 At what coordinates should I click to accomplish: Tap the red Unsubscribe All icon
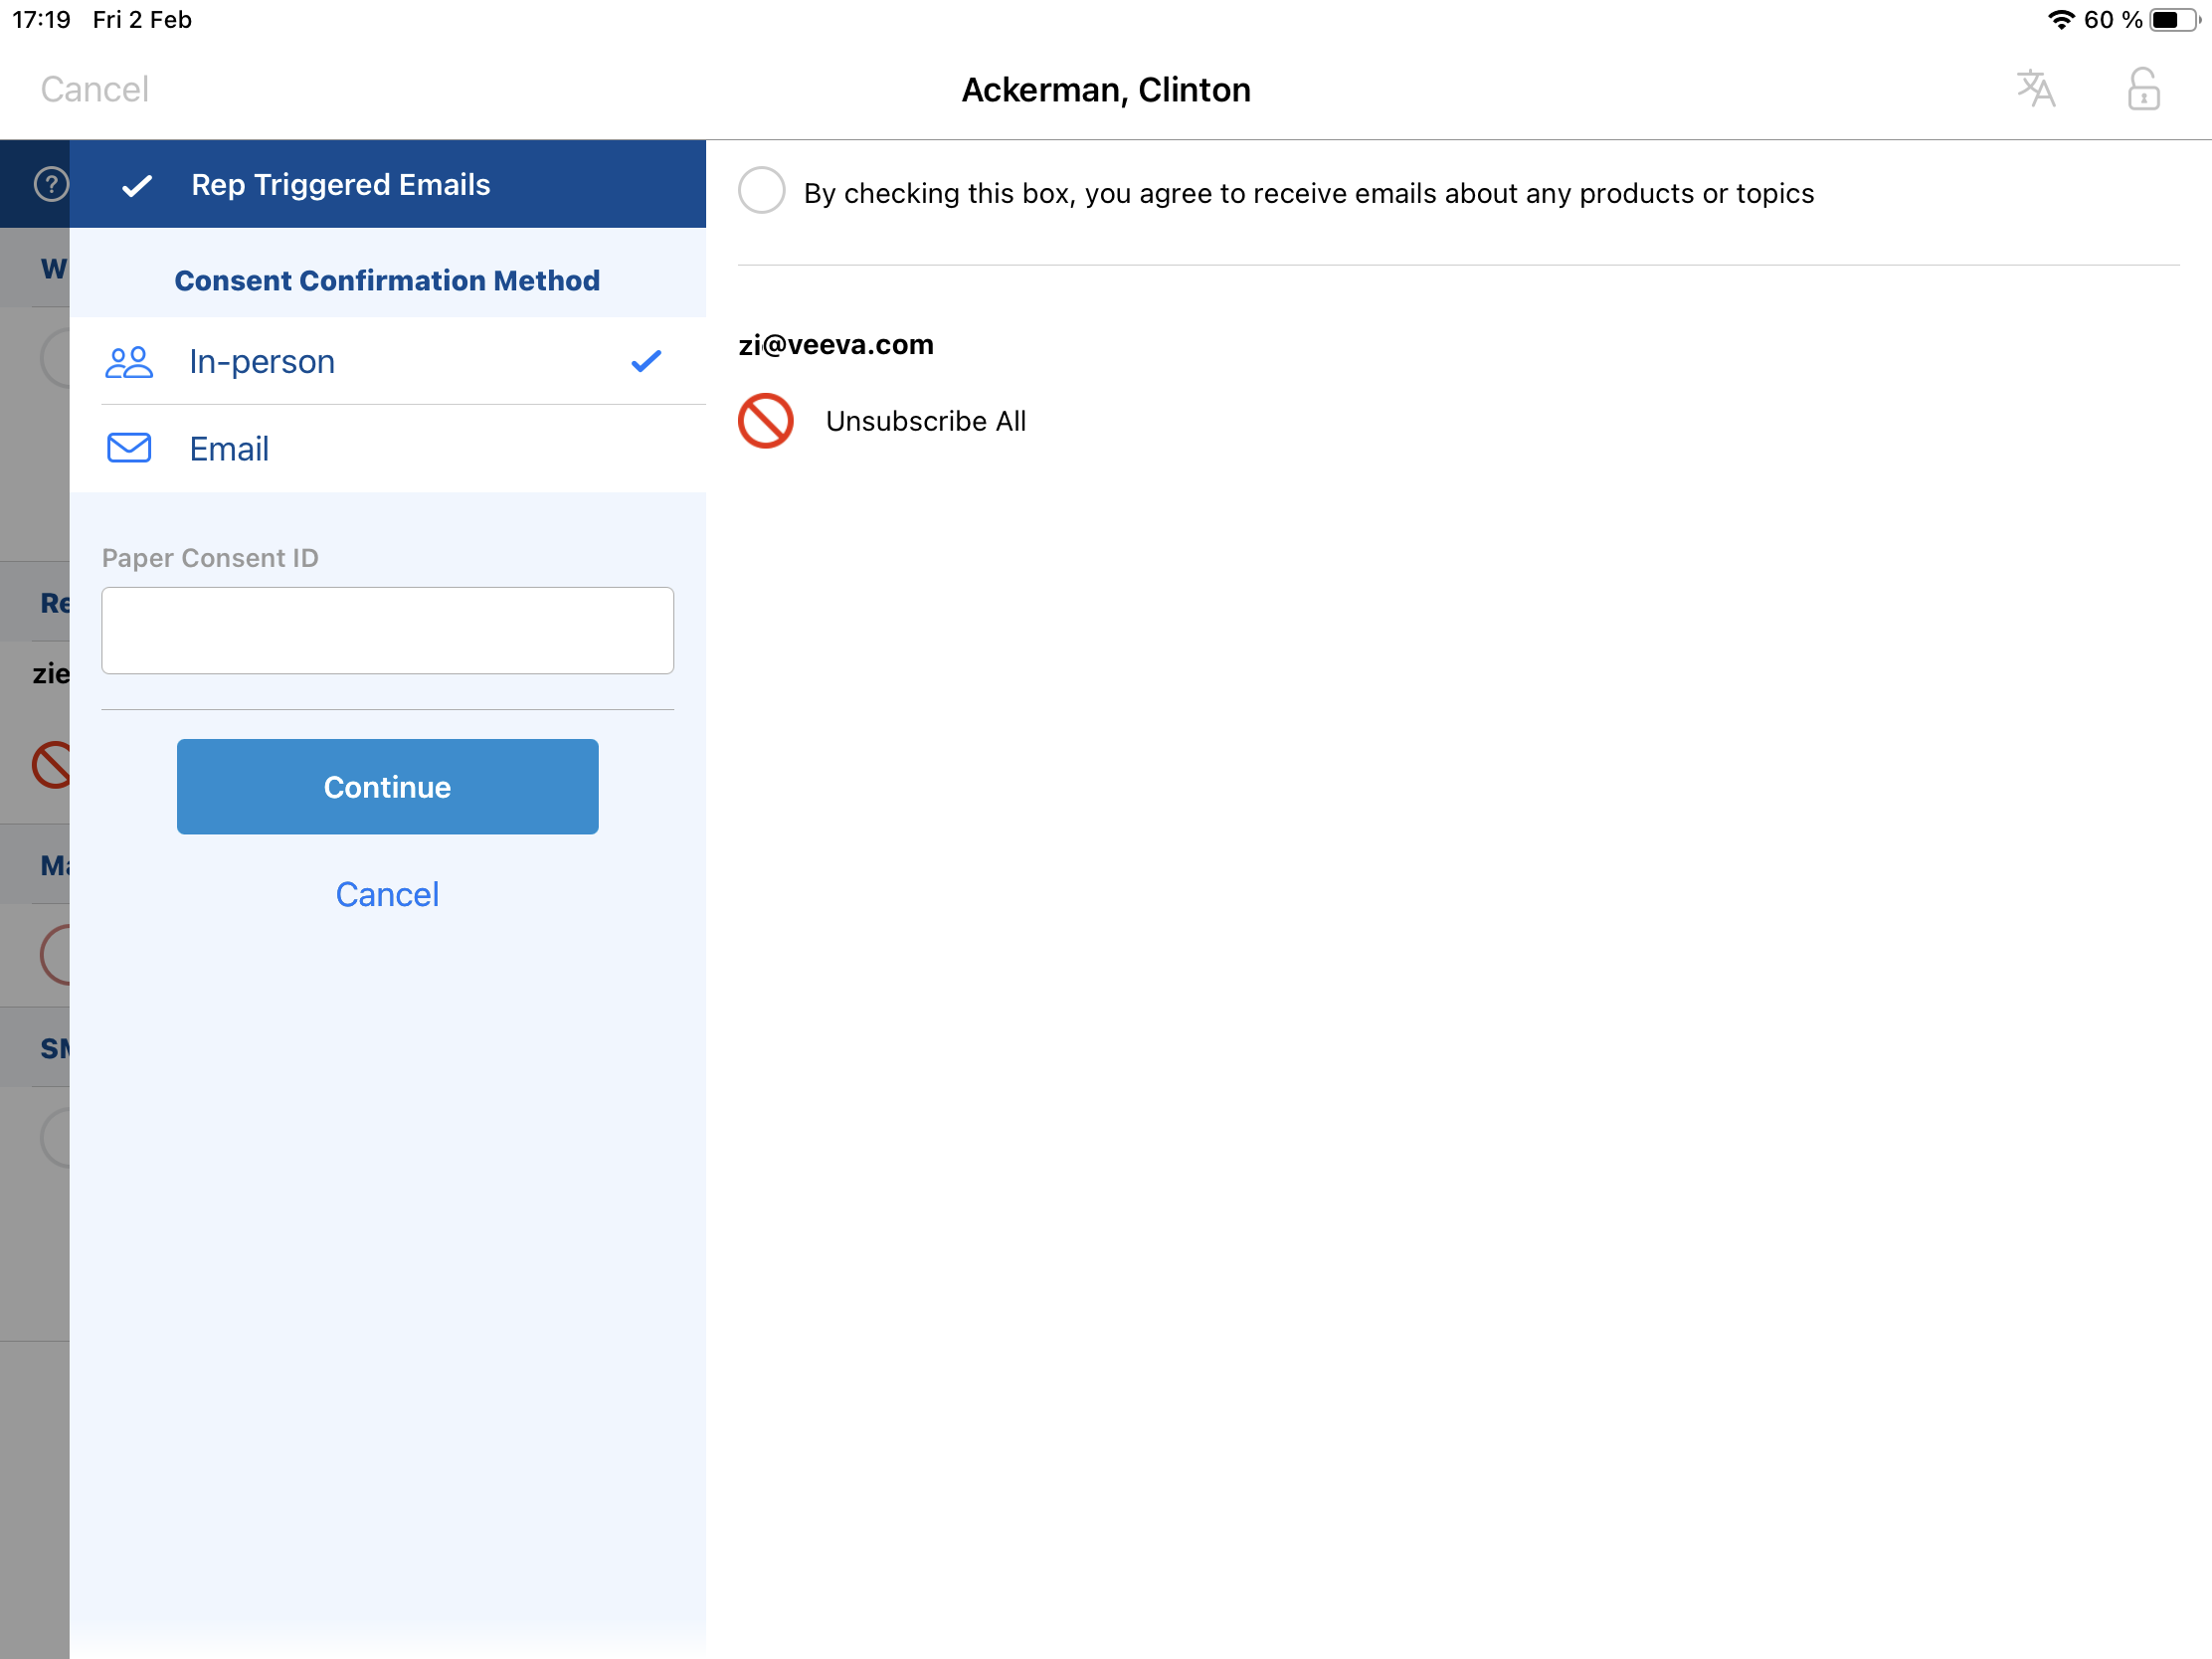coord(765,421)
